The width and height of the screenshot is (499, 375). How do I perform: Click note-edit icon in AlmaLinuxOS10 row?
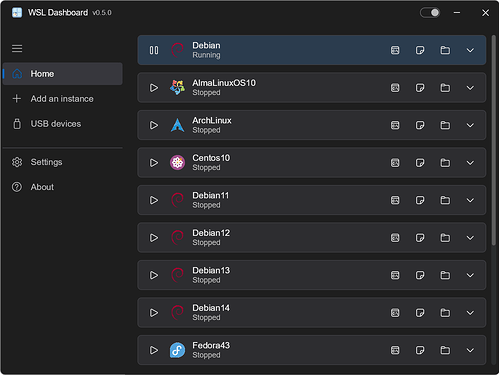[x=420, y=88]
